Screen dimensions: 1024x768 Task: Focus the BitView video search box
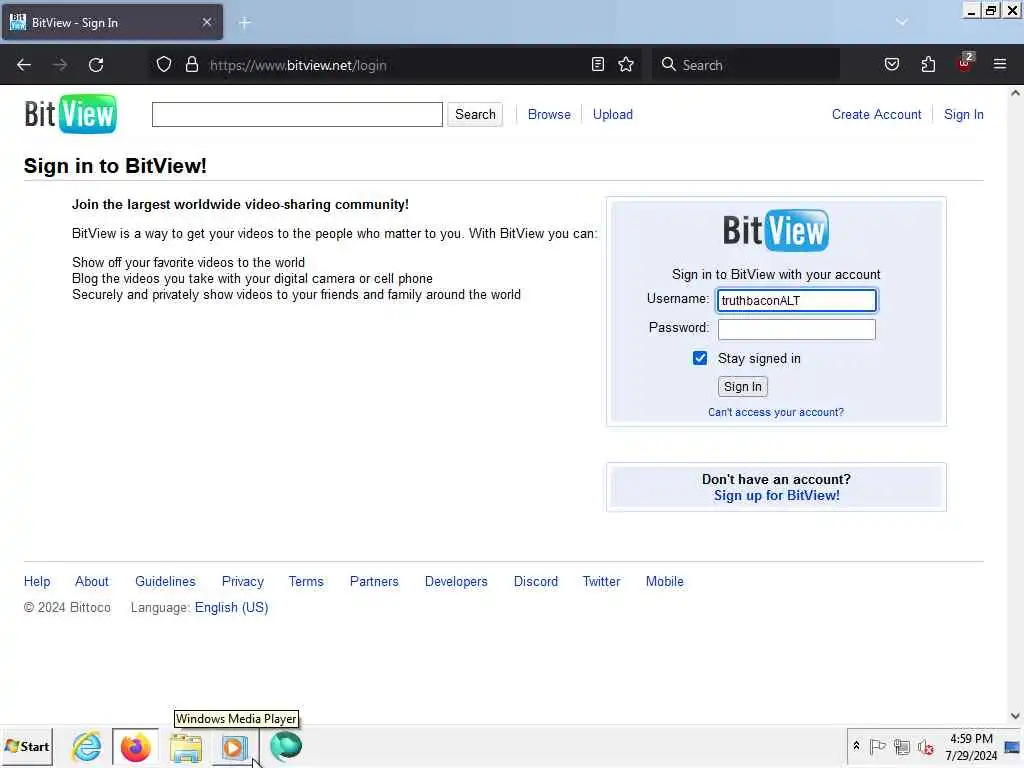297,114
